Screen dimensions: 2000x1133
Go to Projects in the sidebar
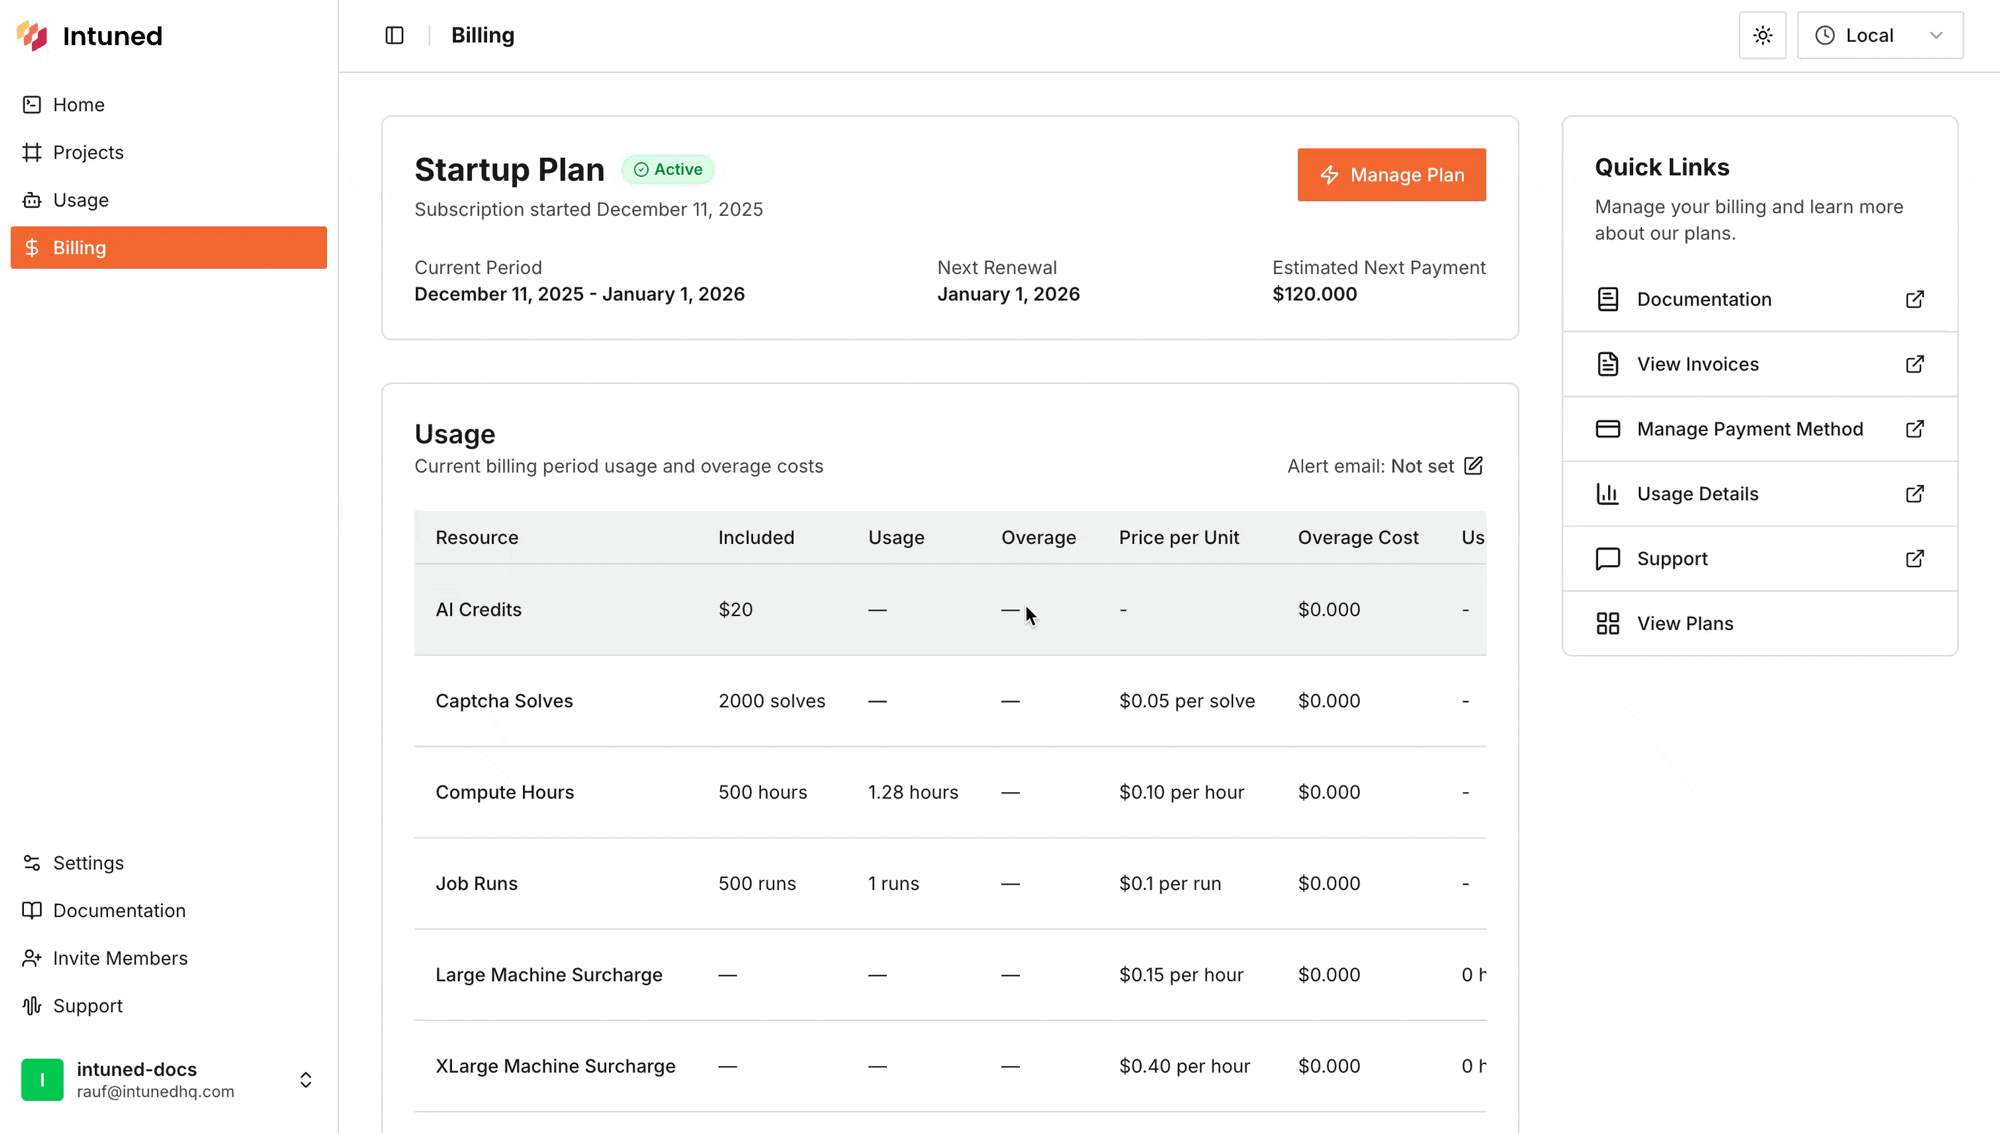[88, 153]
